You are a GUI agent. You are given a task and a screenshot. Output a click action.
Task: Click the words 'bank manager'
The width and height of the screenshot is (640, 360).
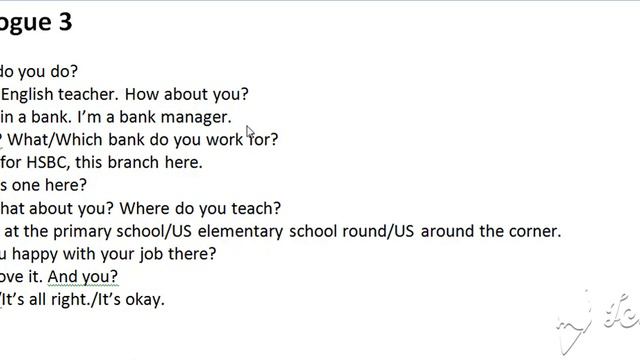click(176, 117)
